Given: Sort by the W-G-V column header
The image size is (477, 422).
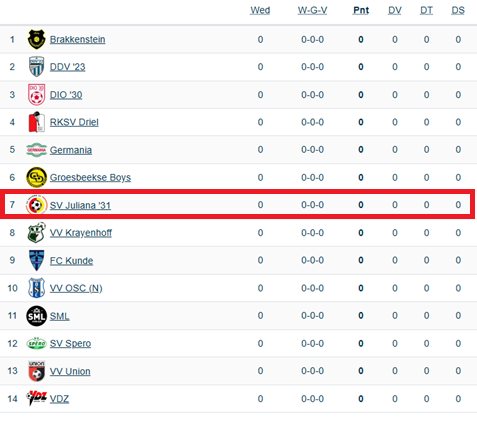Looking at the screenshot, I should coord(312,10).
